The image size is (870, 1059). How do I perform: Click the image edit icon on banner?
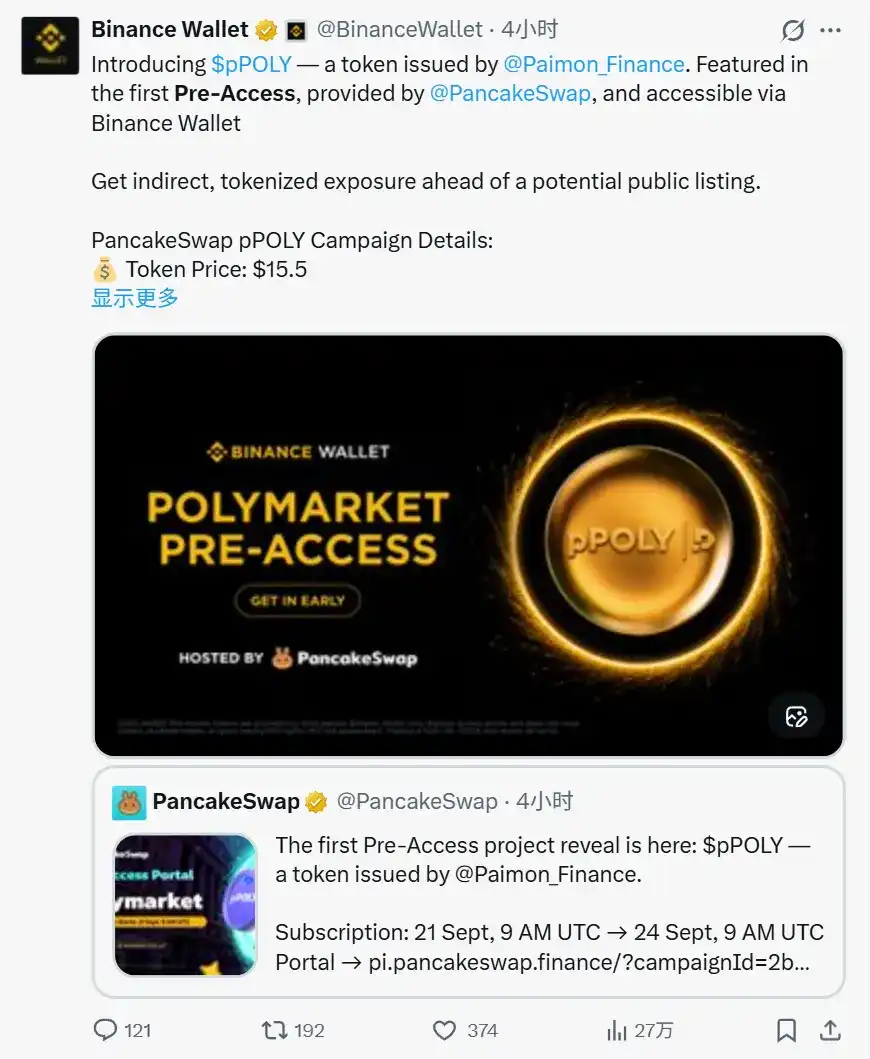[x=796, y=717]
